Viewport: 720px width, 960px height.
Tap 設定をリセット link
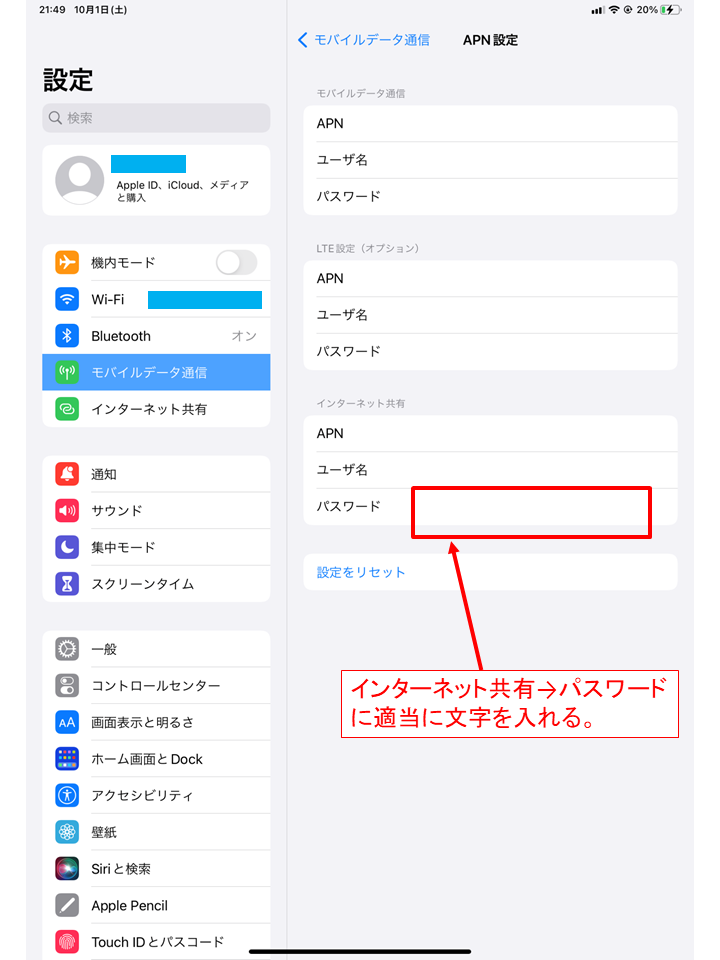click(361, 572)
